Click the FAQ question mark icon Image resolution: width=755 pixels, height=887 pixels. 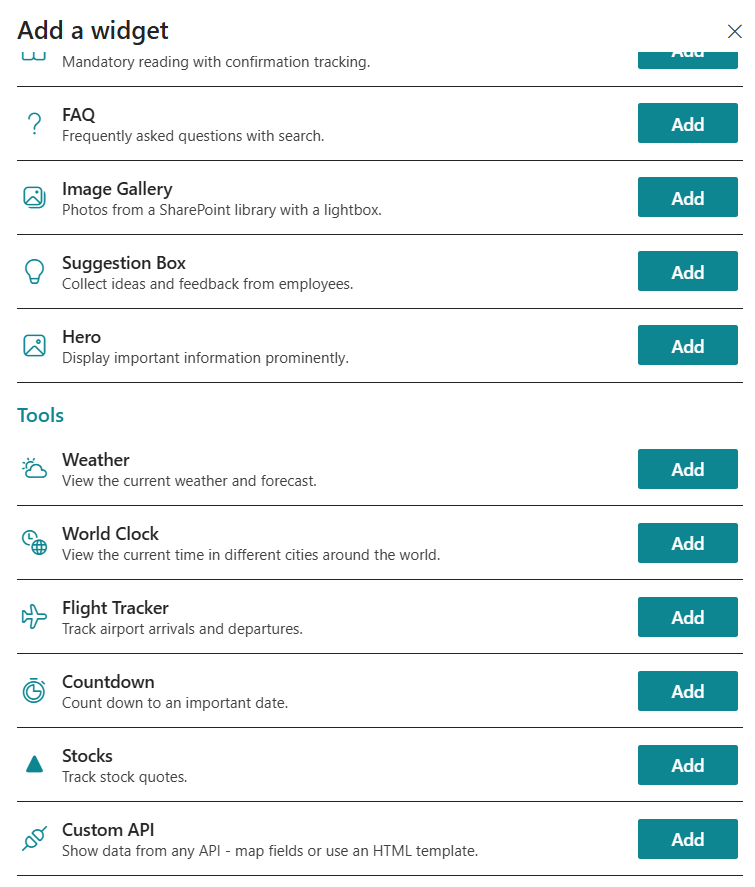[34, 123]
